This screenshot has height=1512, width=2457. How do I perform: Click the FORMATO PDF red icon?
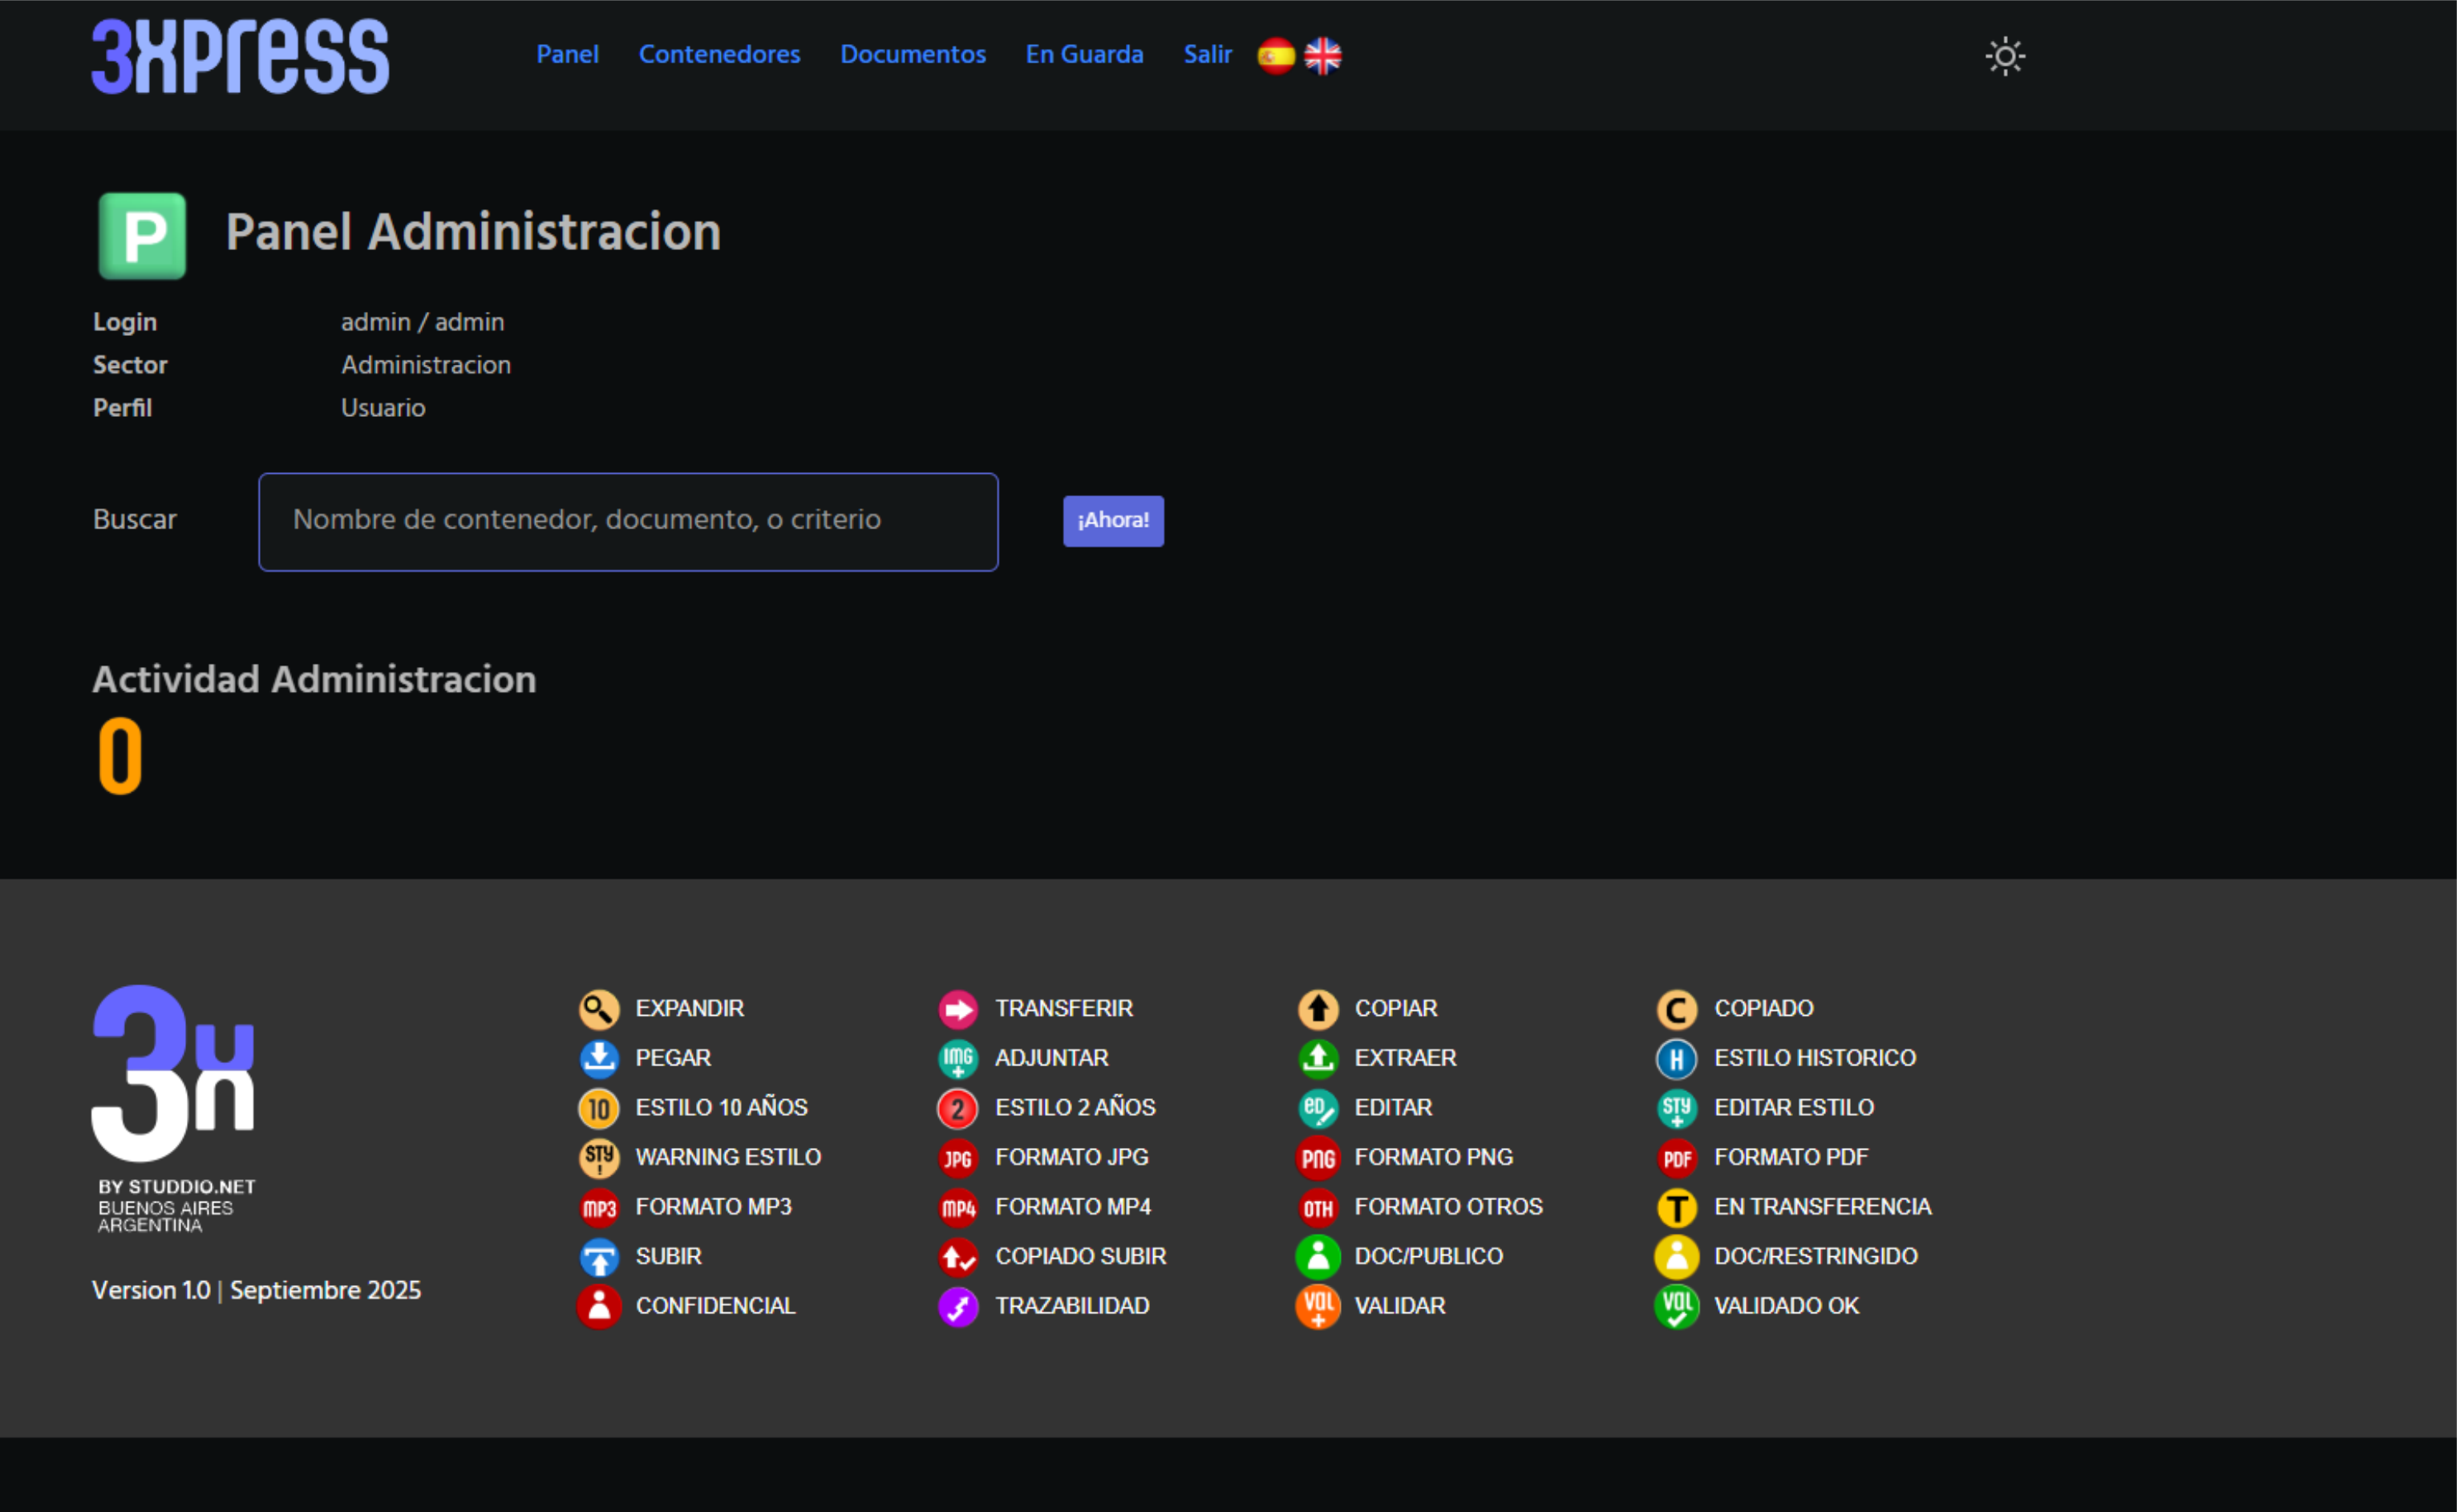coord(1676,1158)
